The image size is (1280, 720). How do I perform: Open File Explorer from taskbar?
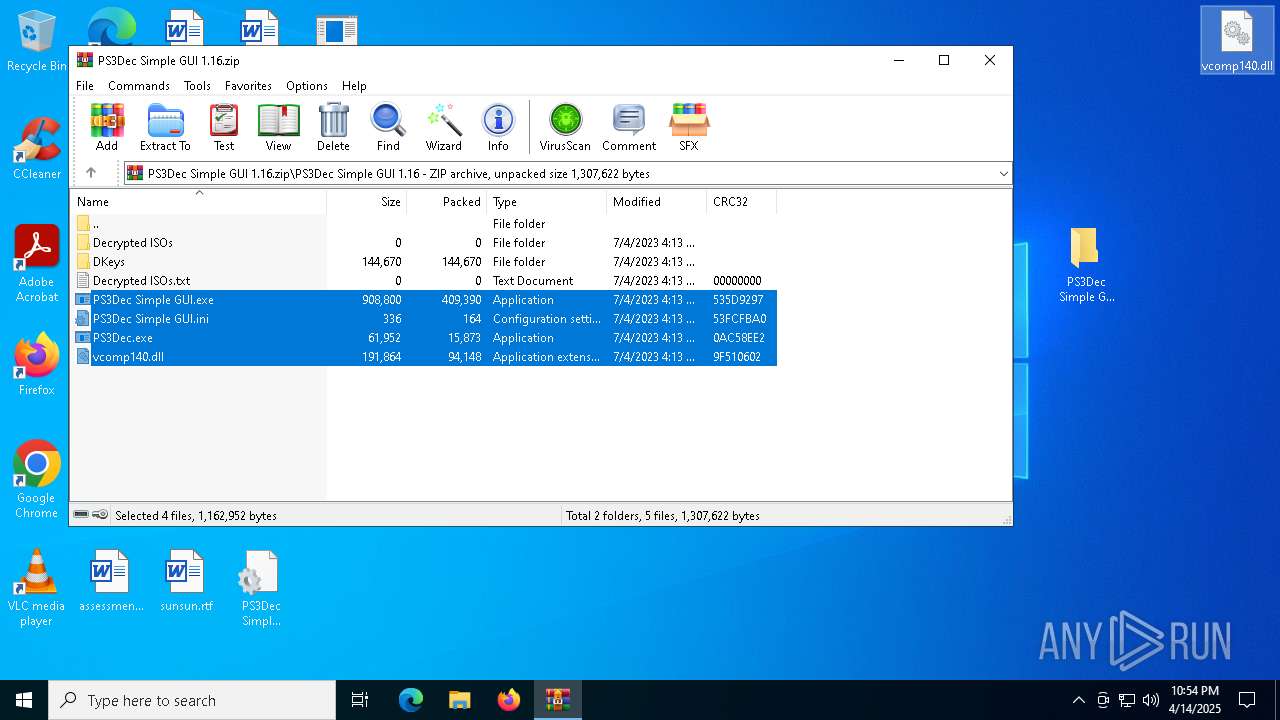pyautogui.click(x=460, y=700)
